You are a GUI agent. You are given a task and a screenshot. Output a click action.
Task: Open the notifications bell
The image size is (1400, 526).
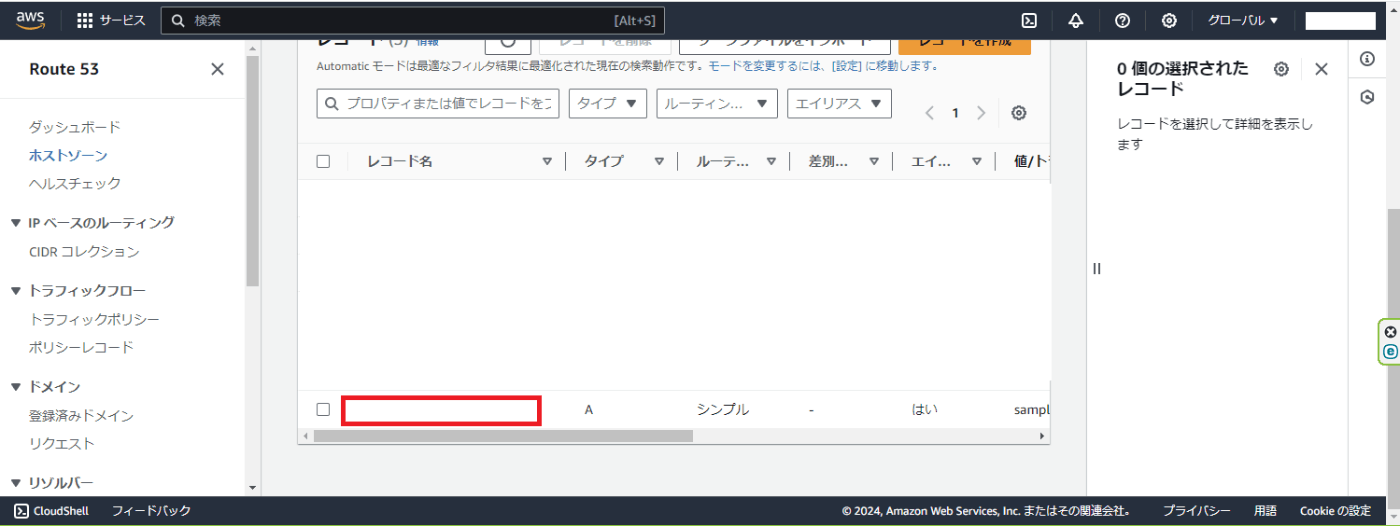[x=1076, y=20]
